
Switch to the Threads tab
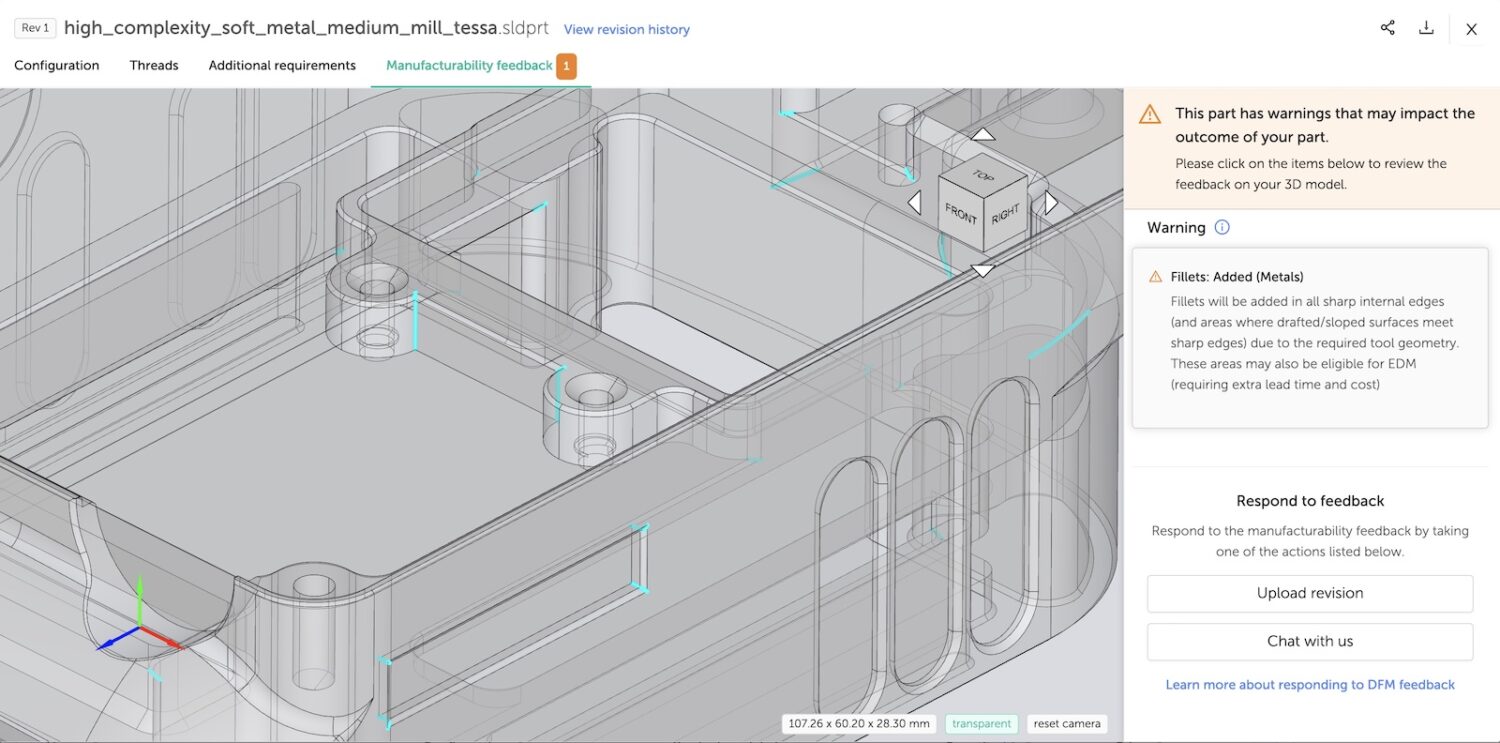pyautogui.click(x=154, y=65)
